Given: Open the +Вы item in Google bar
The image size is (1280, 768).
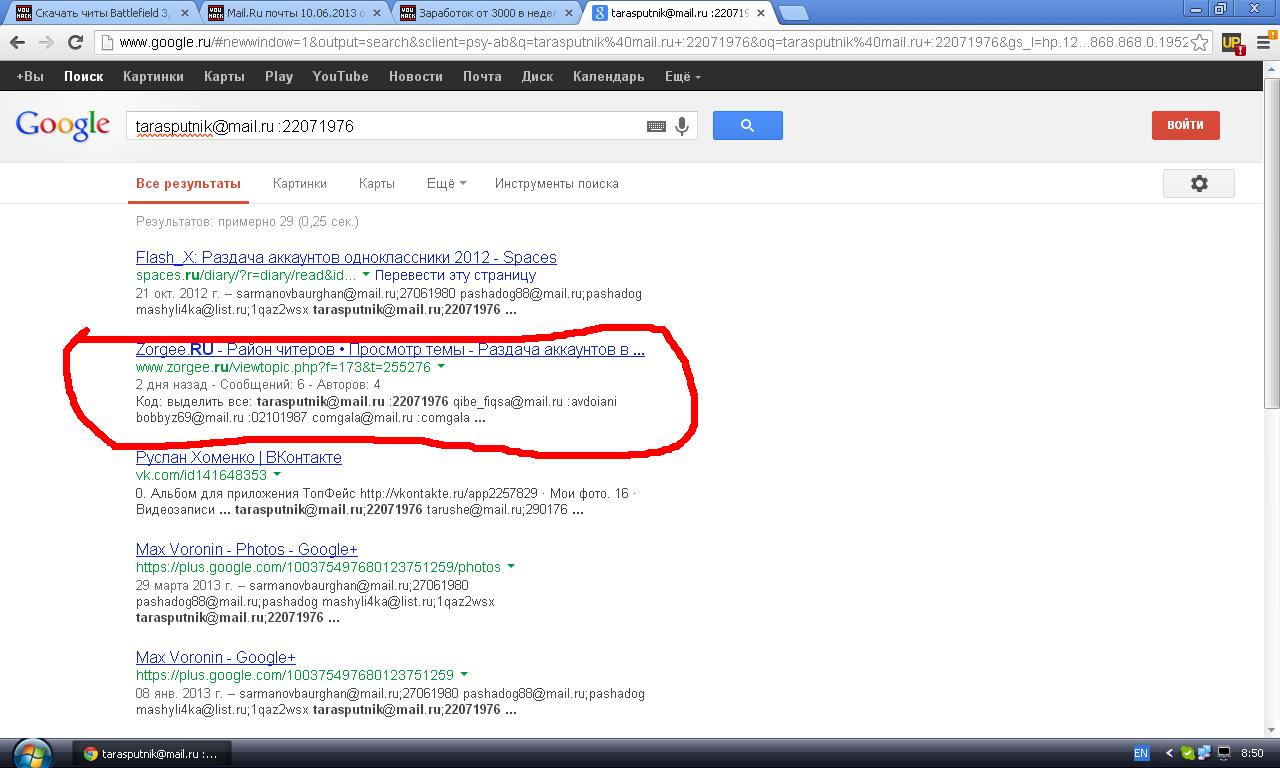Looking at the screenshot, I should point(30,76).
